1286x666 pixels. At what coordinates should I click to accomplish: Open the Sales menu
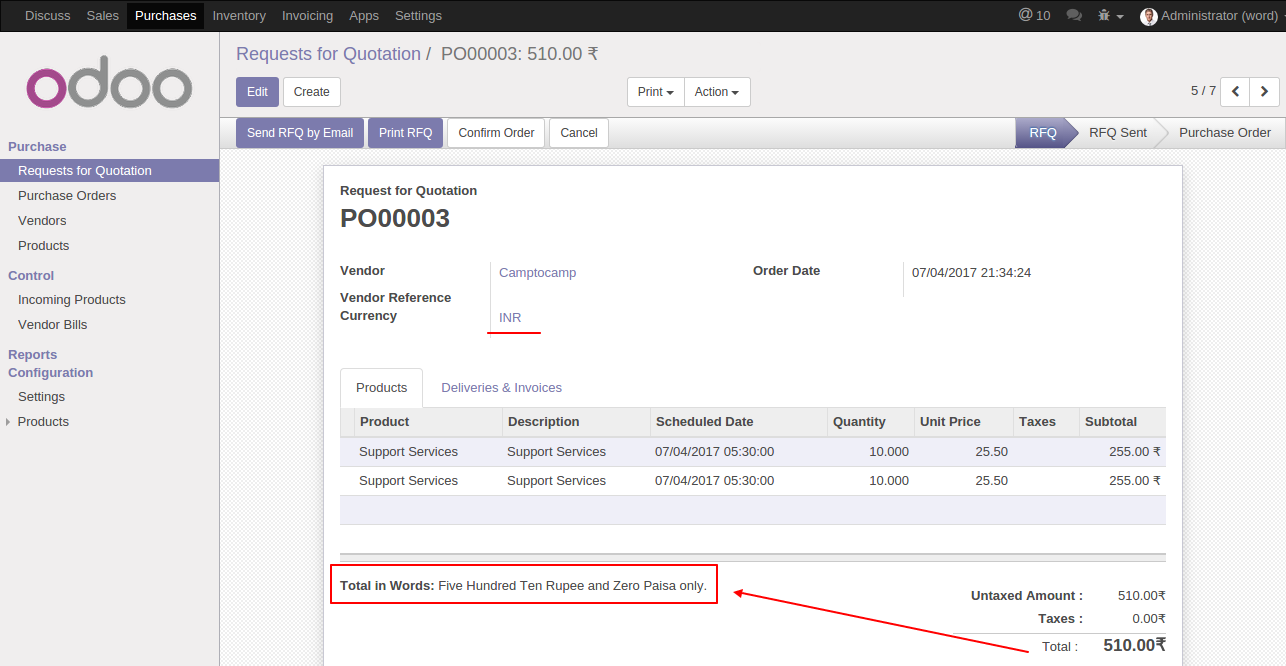103,16
